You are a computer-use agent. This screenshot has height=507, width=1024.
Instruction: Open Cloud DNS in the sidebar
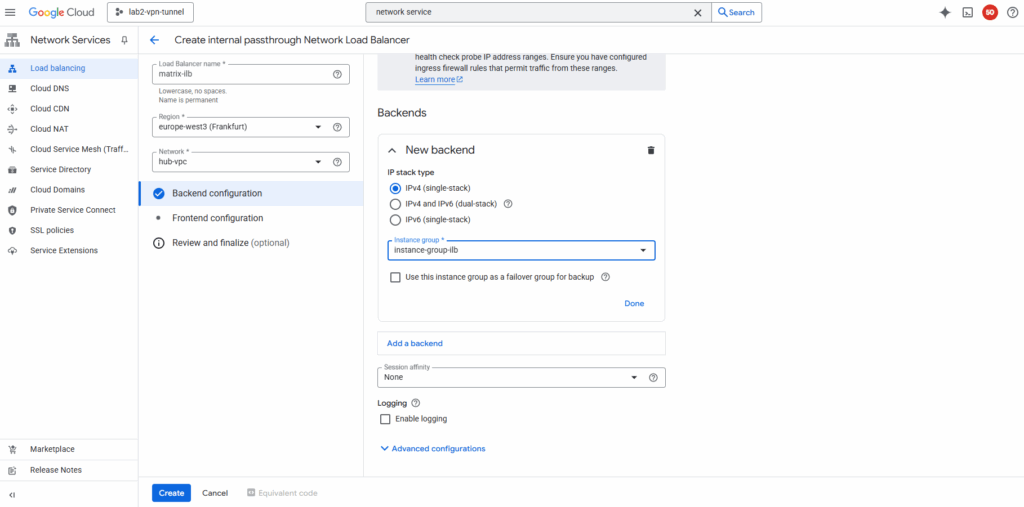click(x=49, y=88)
